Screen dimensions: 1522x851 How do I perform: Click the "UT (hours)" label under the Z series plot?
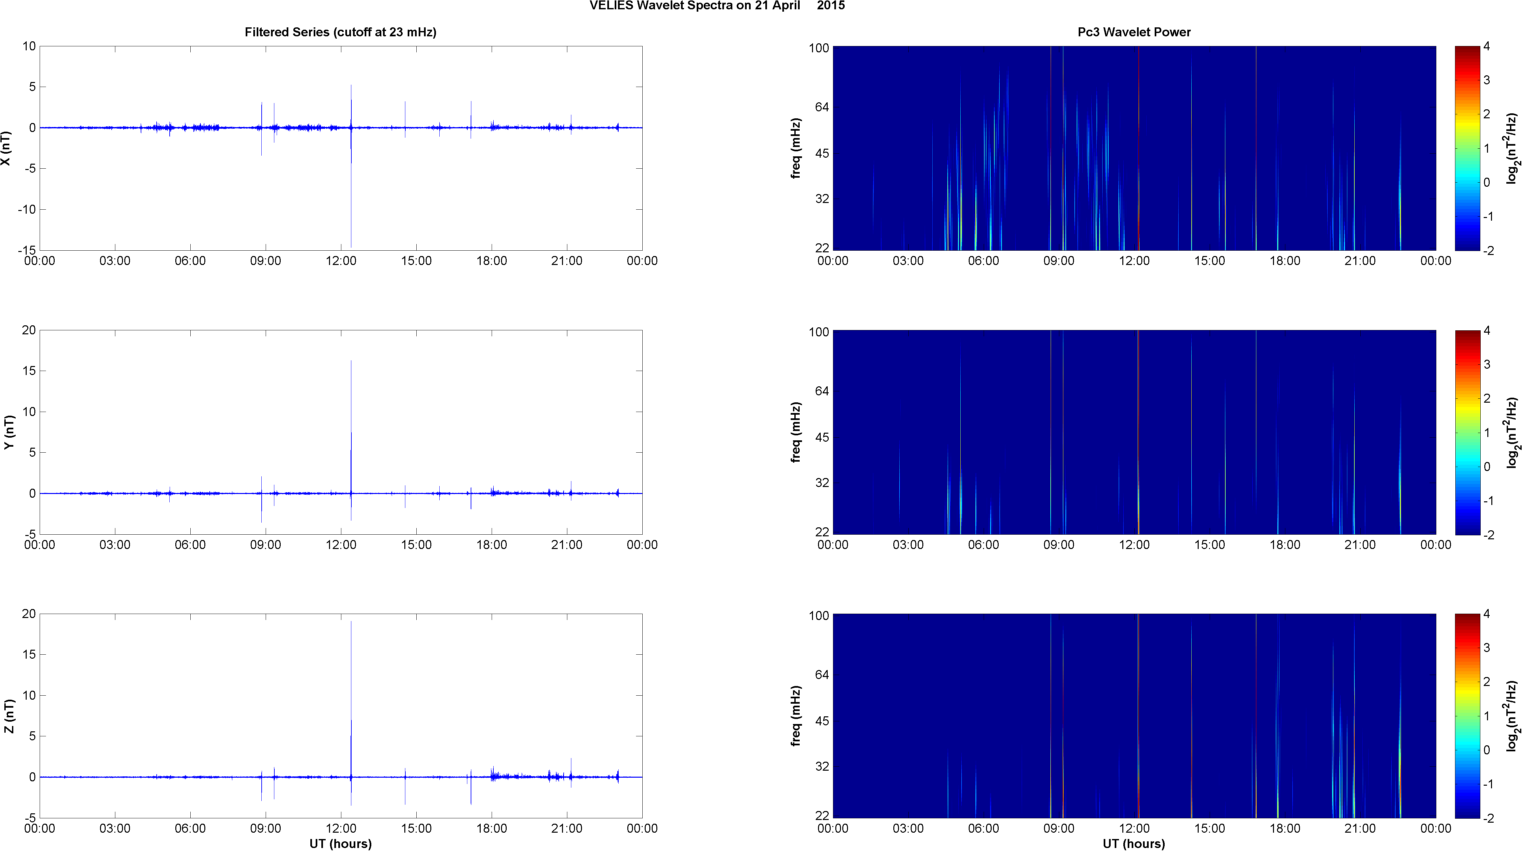point(341,844)
